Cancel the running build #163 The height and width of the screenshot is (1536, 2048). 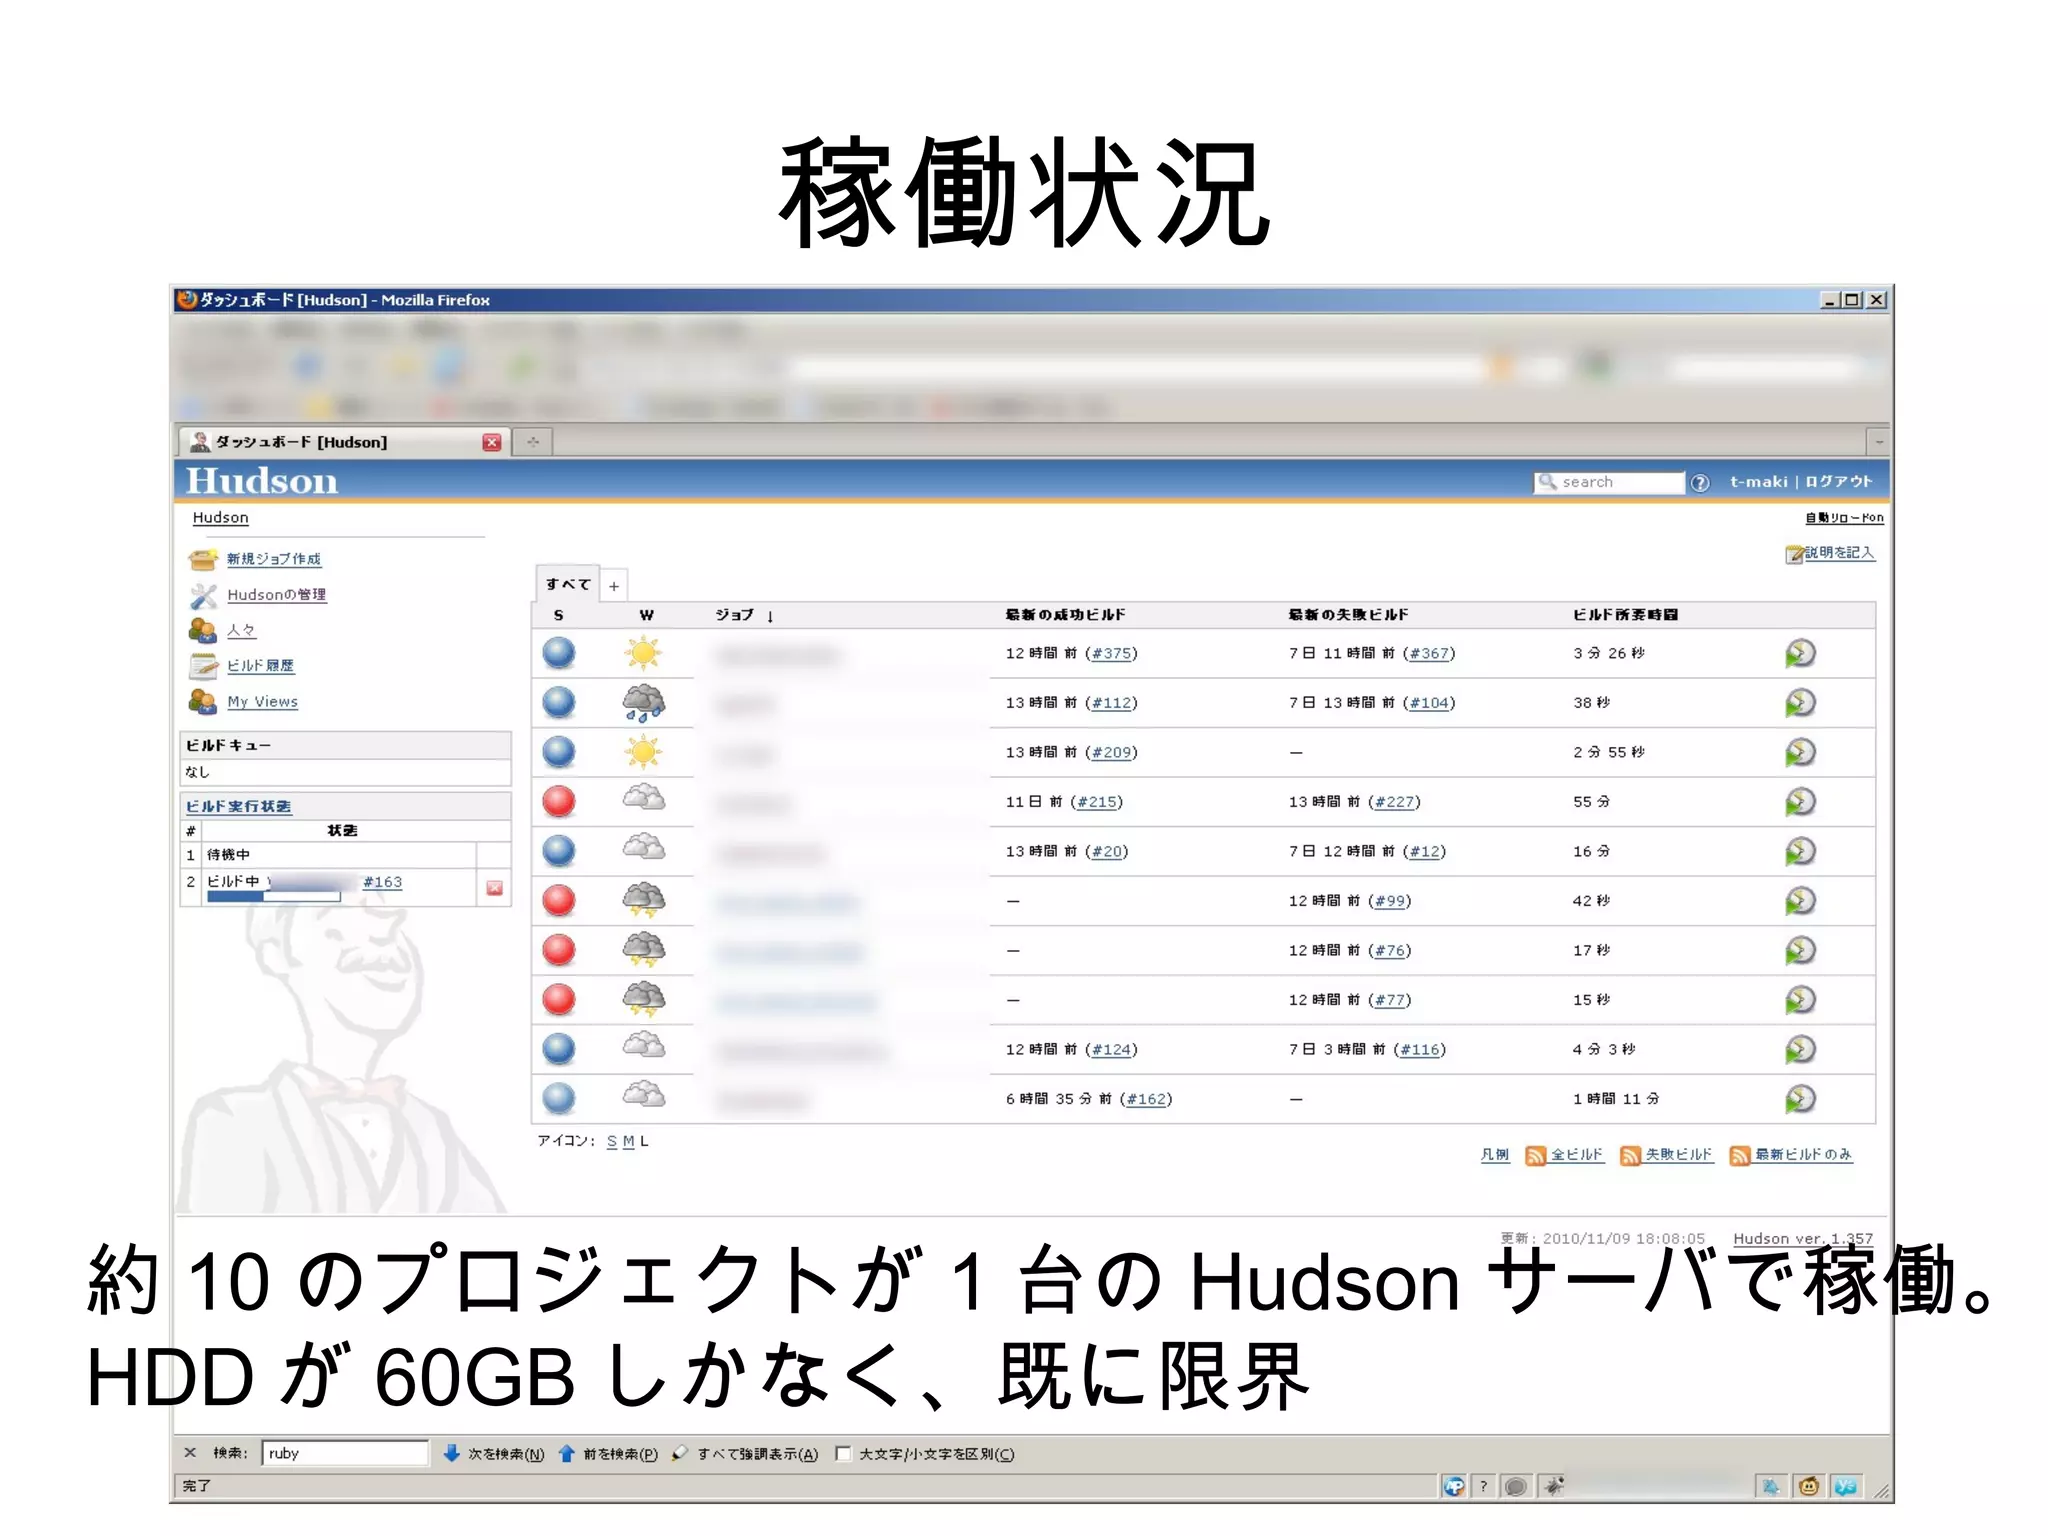click(494, 888)
